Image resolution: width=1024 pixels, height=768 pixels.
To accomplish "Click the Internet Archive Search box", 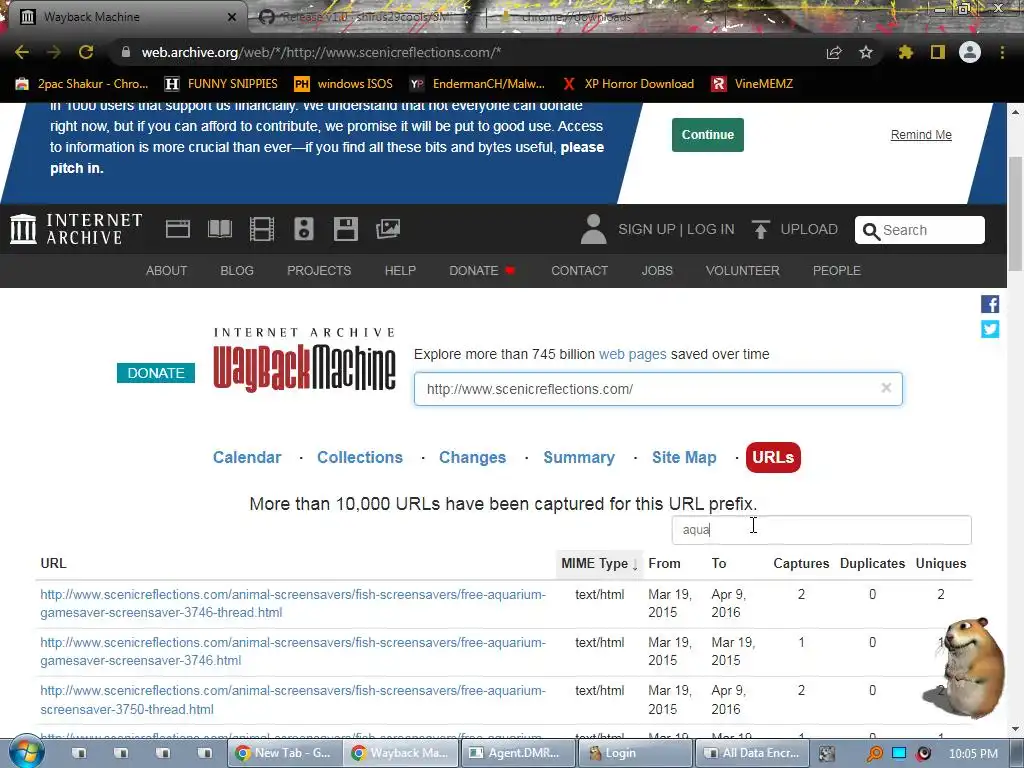I will (920, 230).
